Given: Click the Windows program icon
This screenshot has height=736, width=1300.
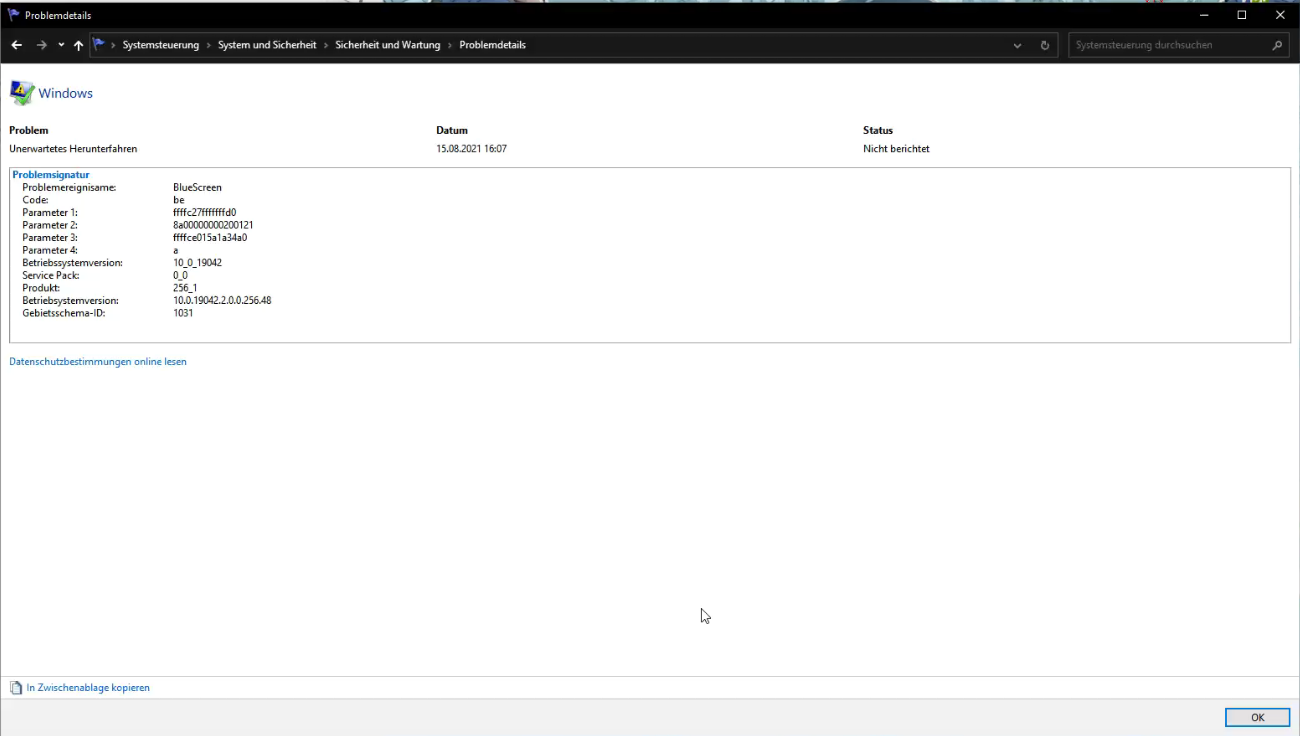Looking at the screenshot, I should coord(22,93).
